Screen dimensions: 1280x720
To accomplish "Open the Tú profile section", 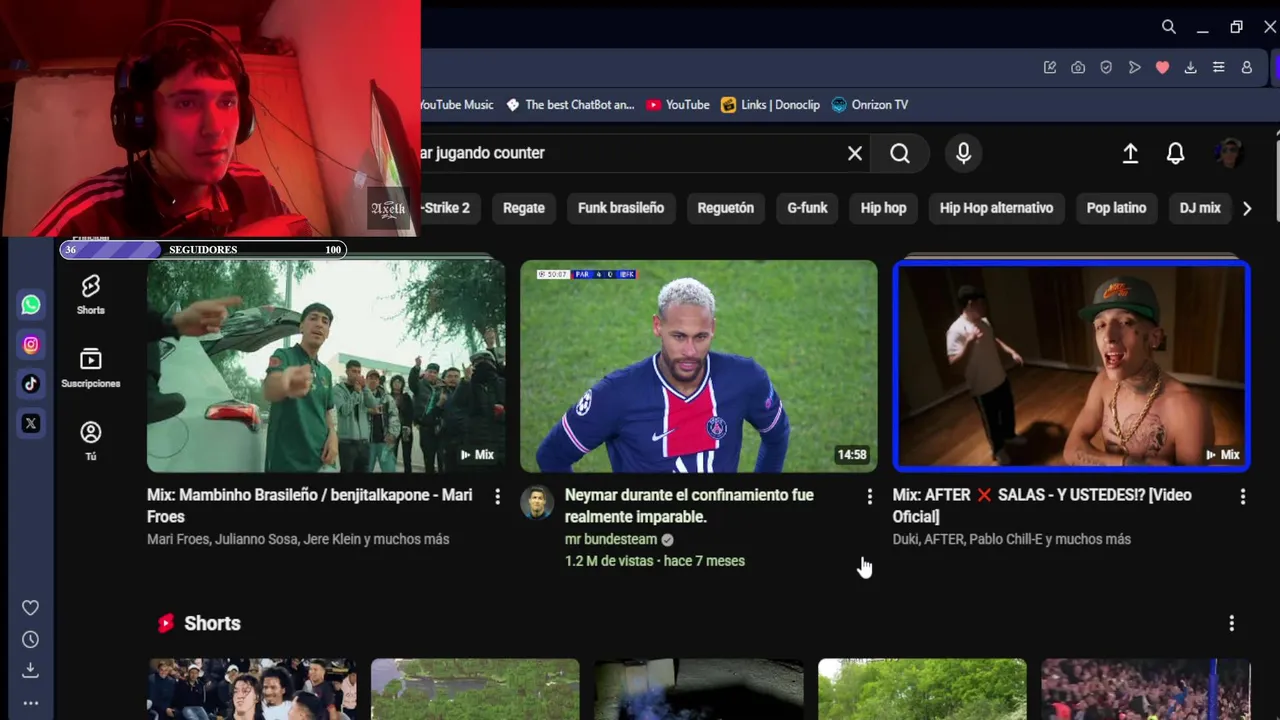I will coord(91,440).
